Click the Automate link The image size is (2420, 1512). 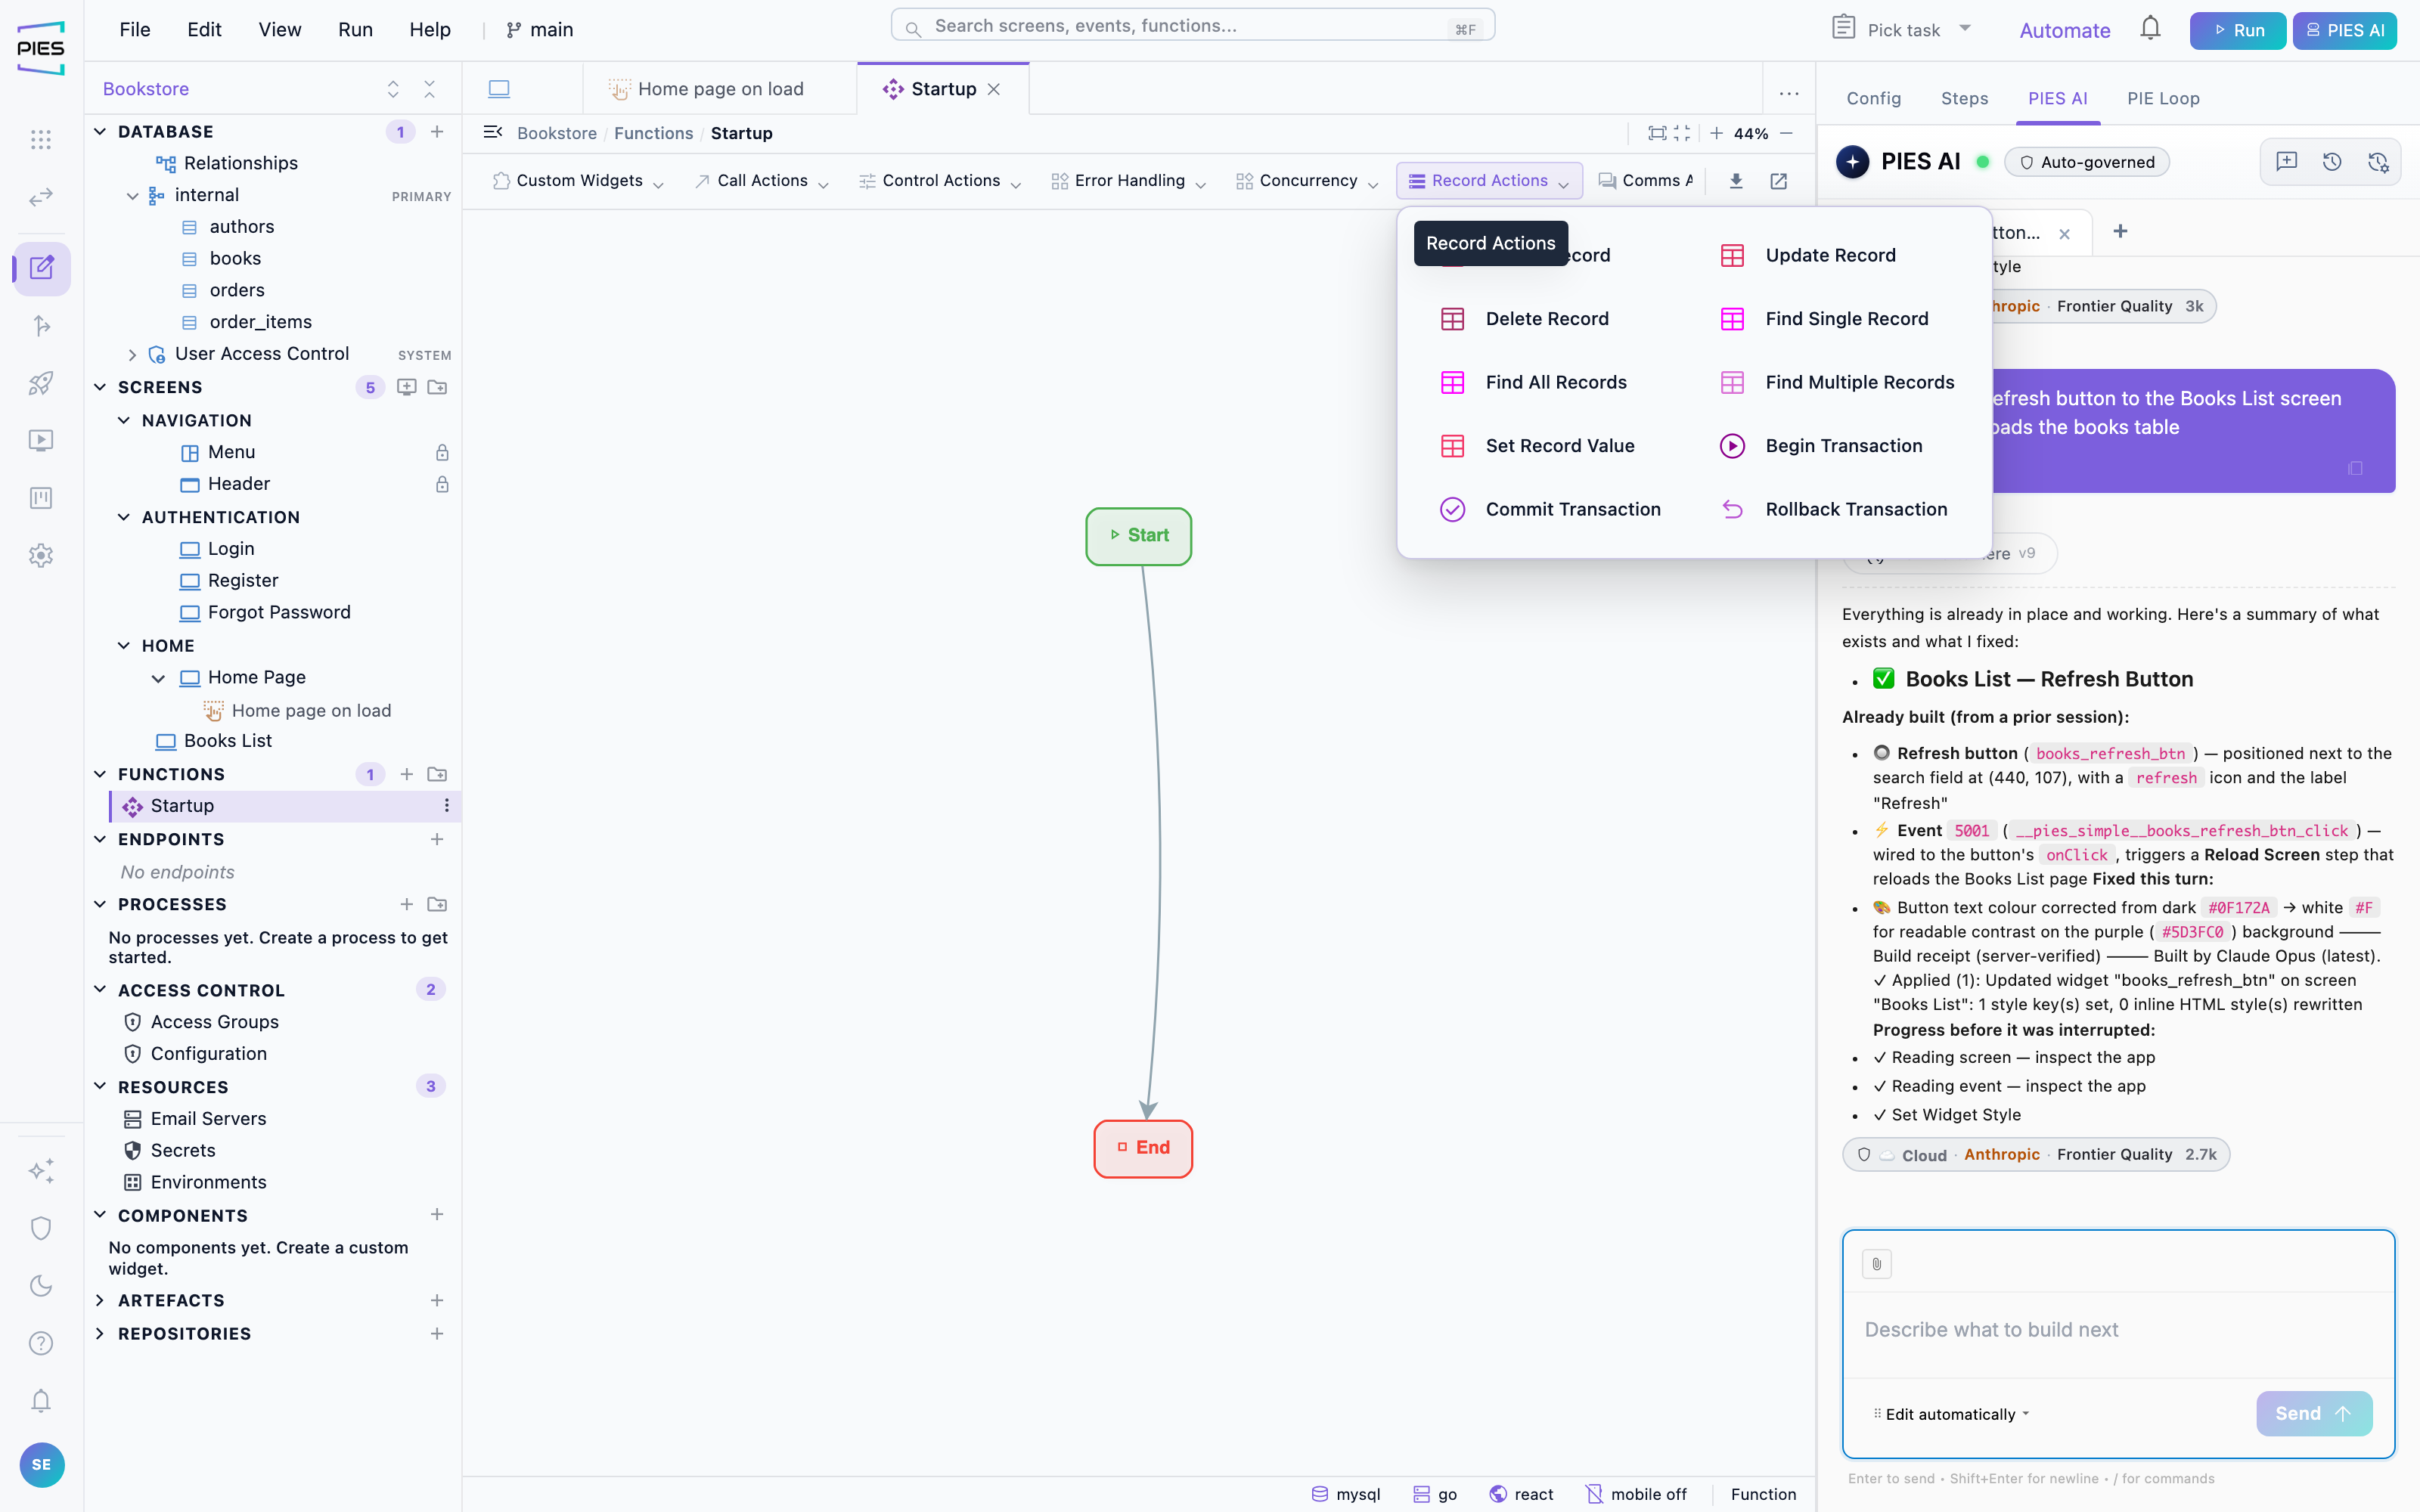(x=2064, y=30)
